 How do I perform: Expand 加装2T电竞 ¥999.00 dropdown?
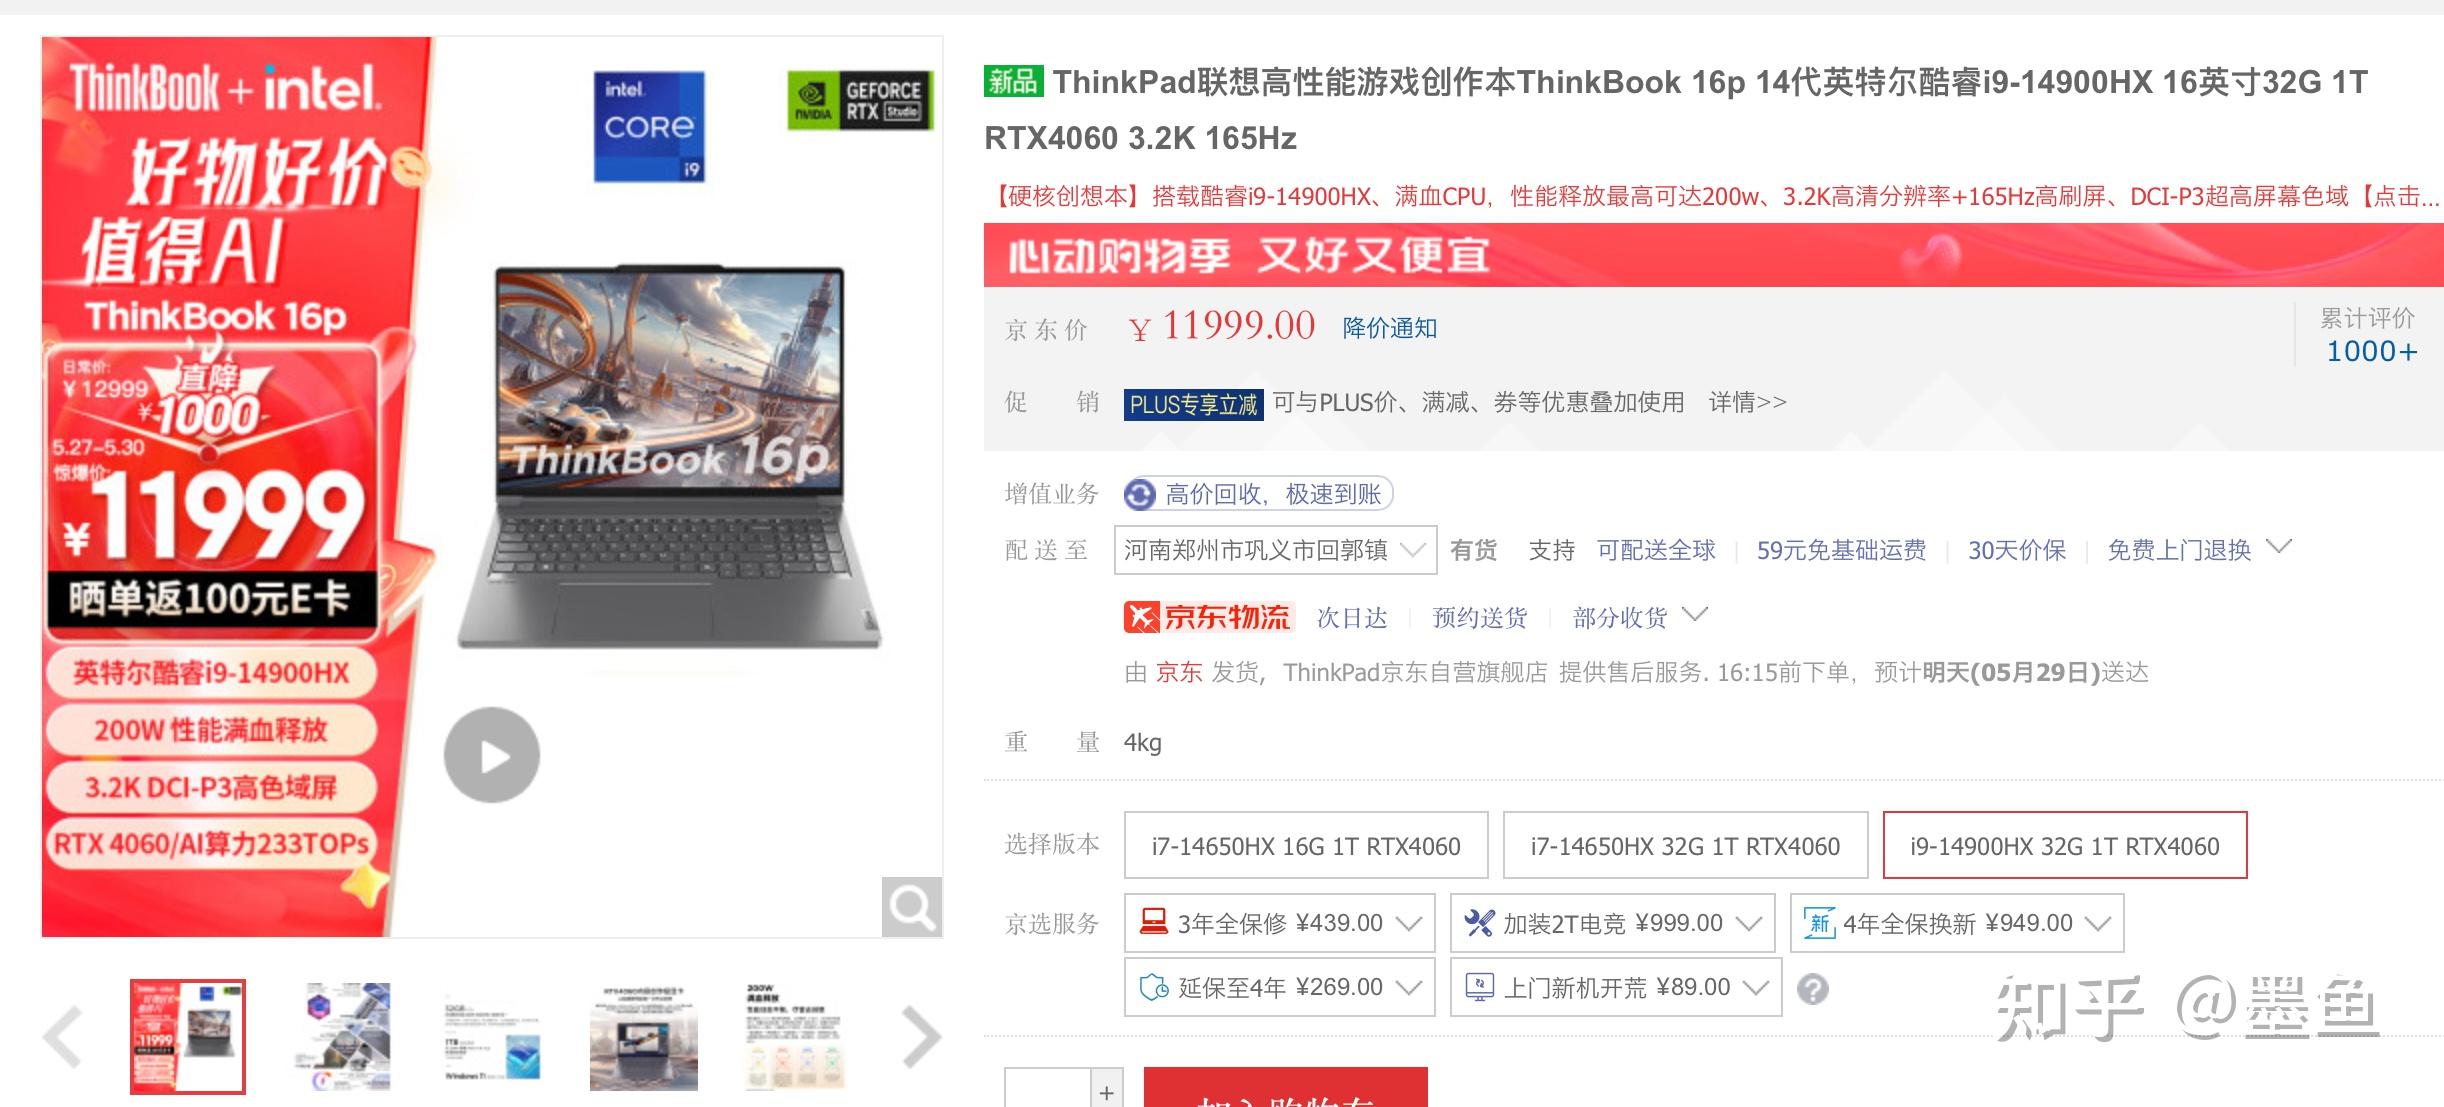tap(1612, 923)
